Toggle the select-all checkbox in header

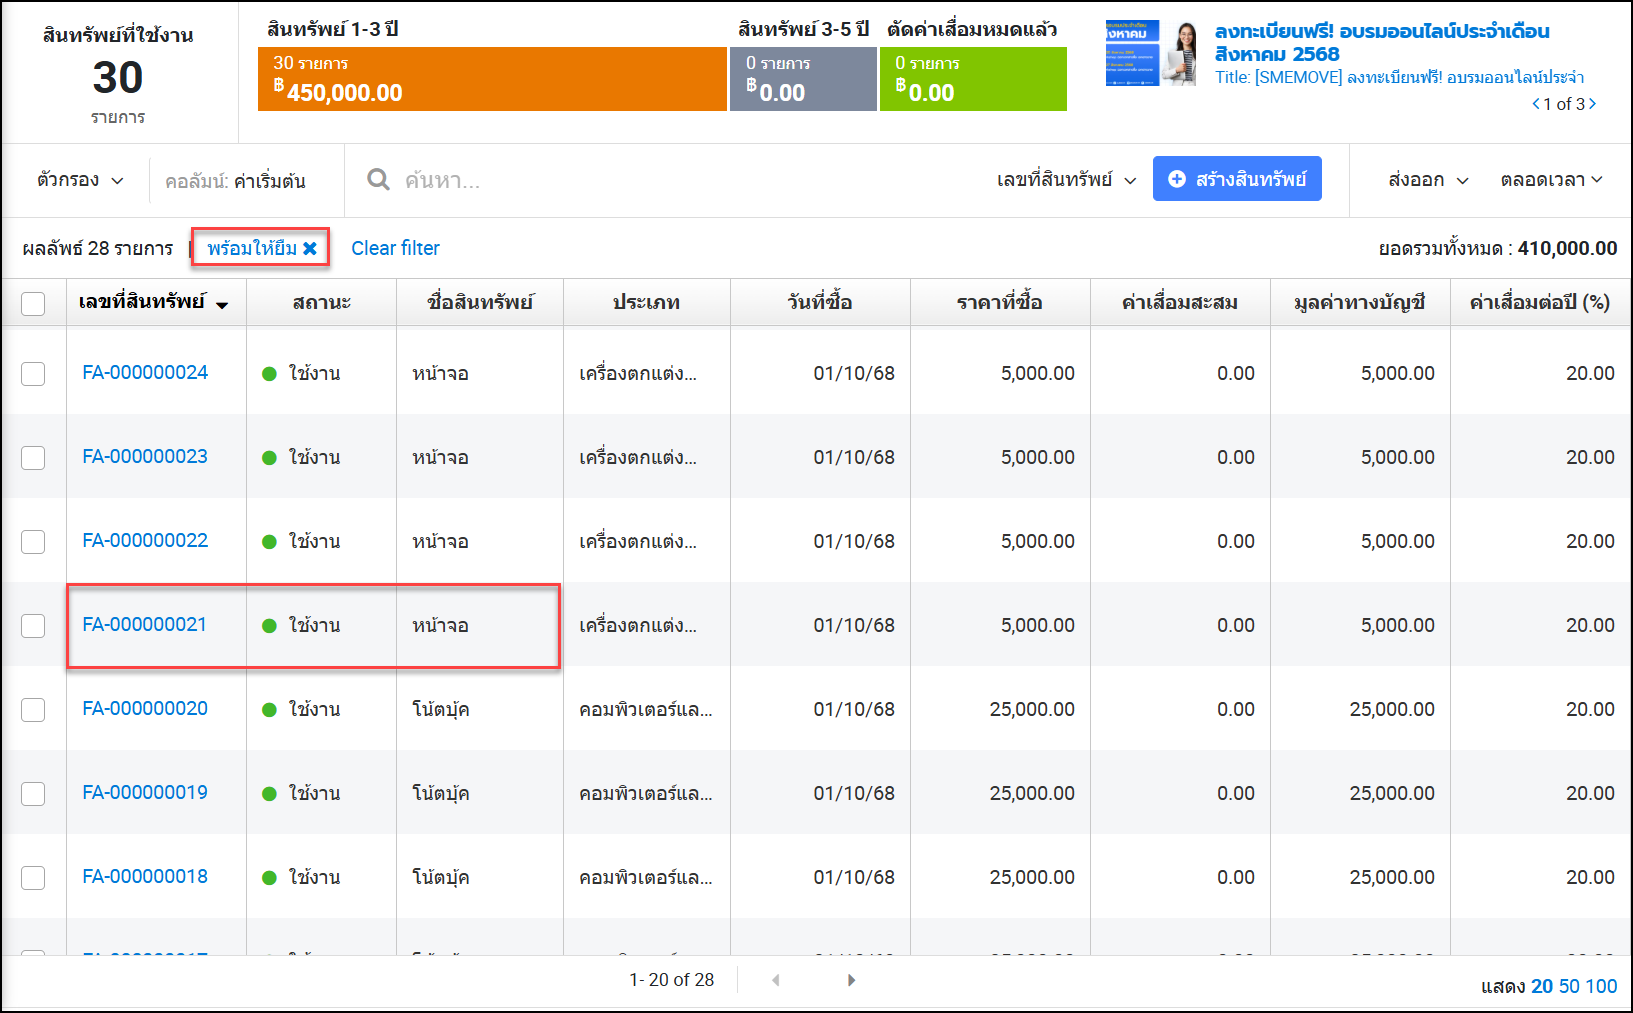[33, 303]
